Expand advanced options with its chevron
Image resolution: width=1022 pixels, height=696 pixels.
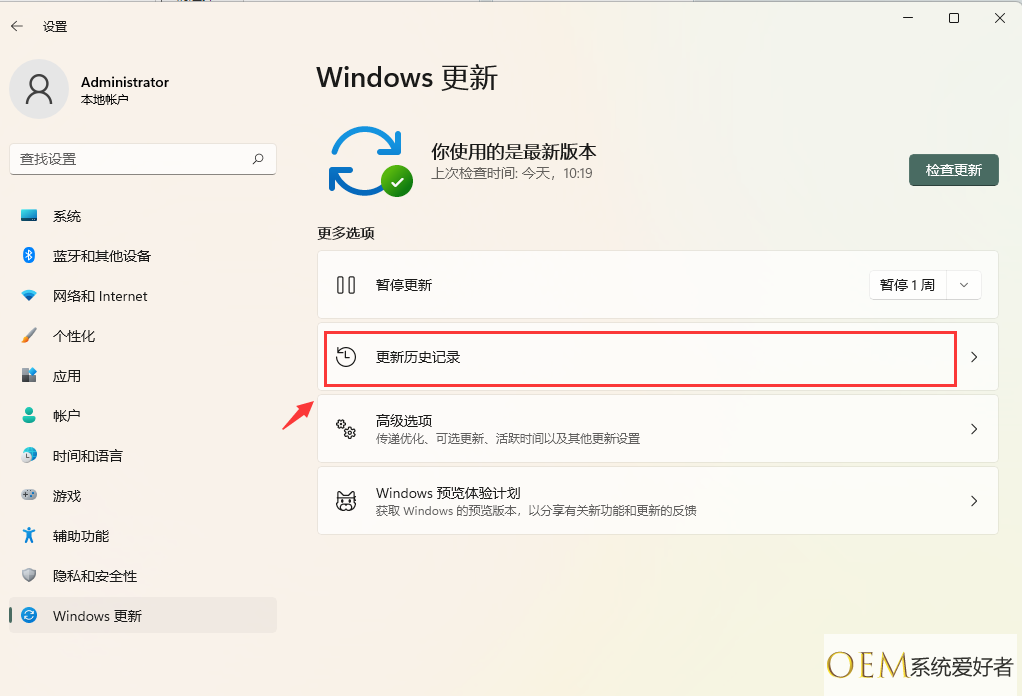click(x=974, y=429)
